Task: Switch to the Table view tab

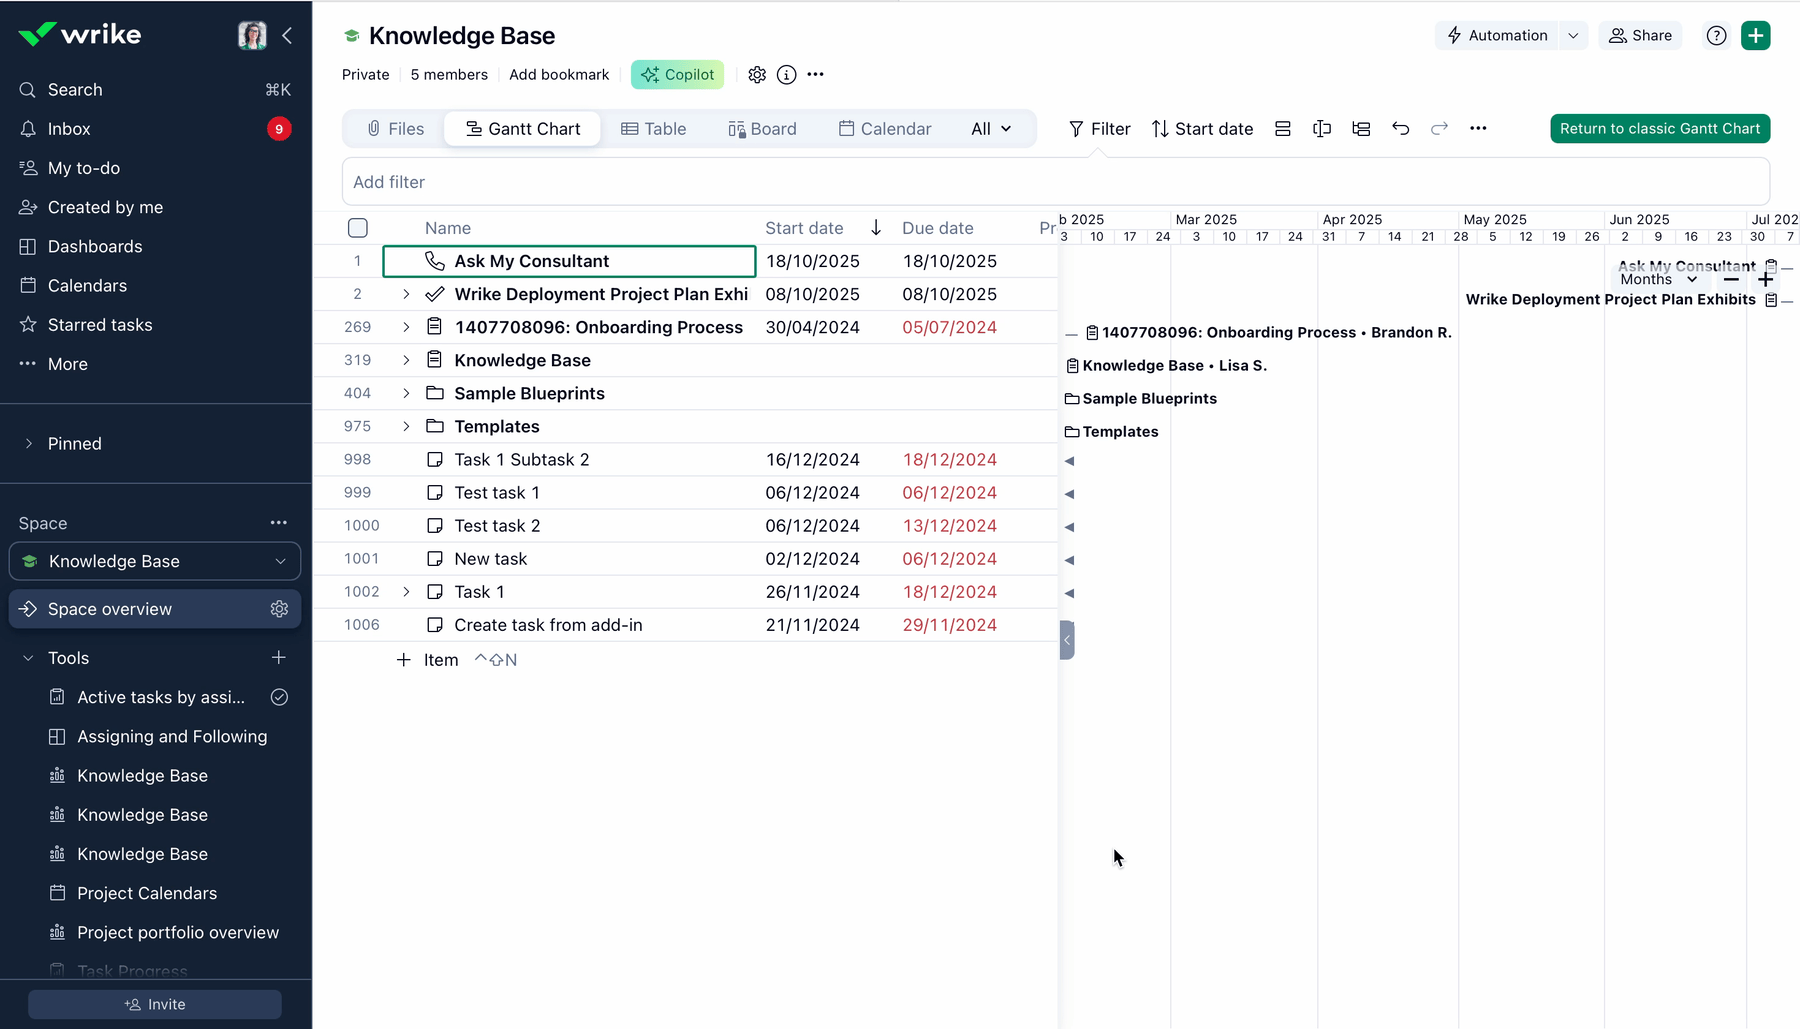Action: [x=653, y=129]
